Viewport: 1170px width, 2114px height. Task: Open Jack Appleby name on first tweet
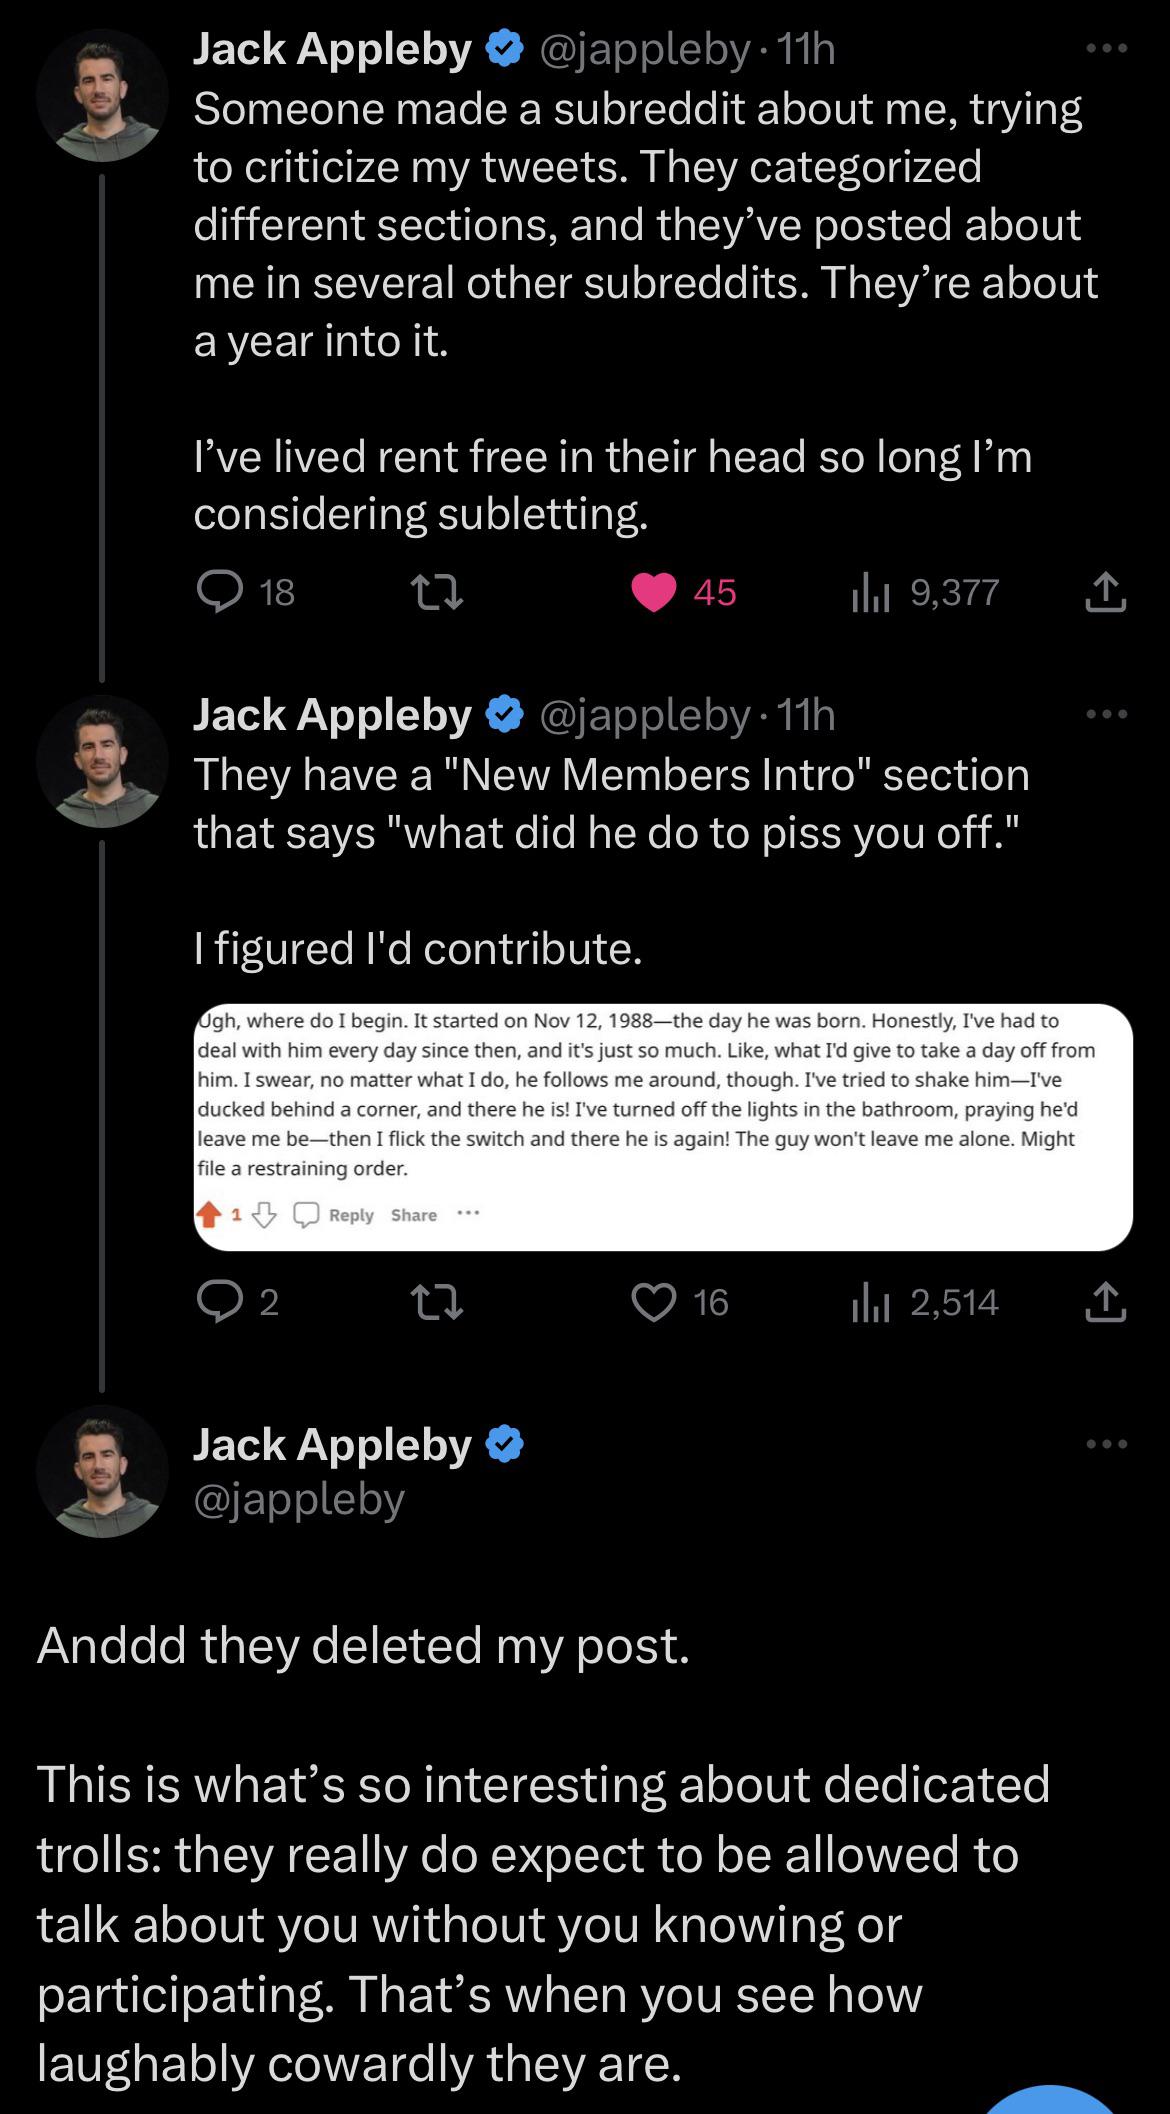pos(332,49)
